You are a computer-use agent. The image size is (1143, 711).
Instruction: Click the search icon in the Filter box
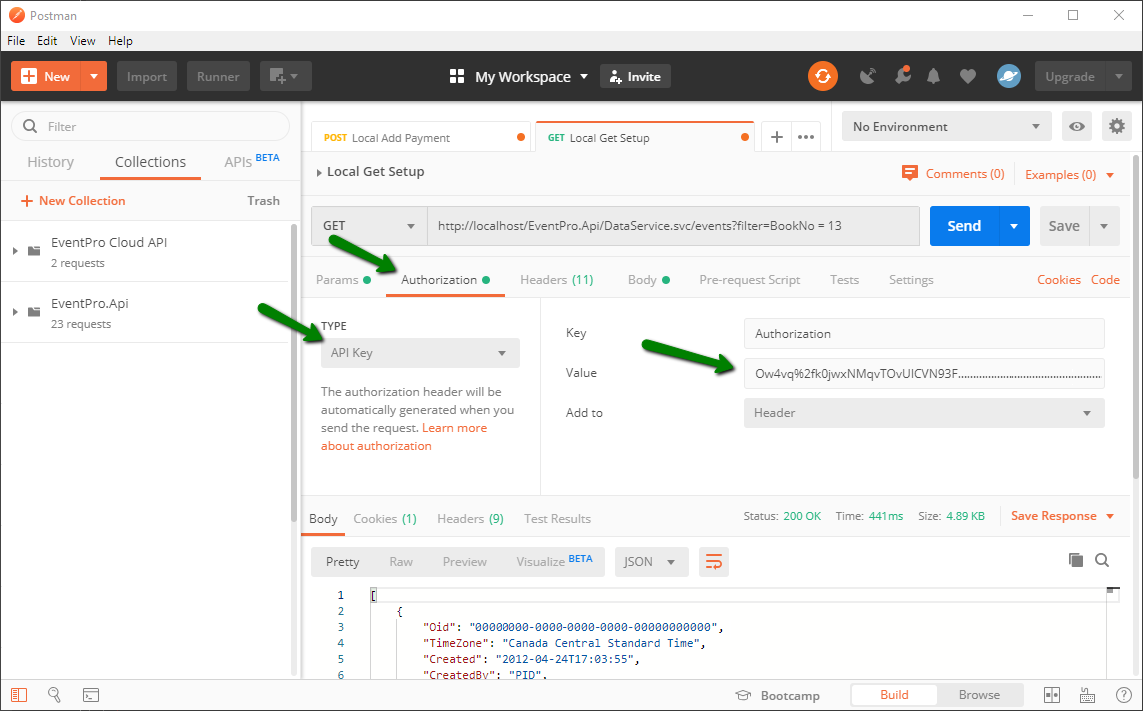point(30,126)
